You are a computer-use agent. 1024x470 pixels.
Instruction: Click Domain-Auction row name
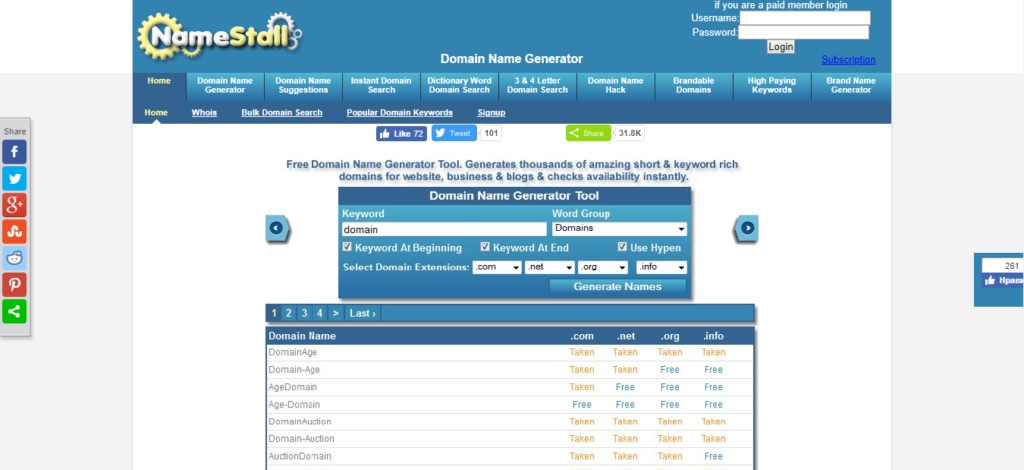(301, 439)
